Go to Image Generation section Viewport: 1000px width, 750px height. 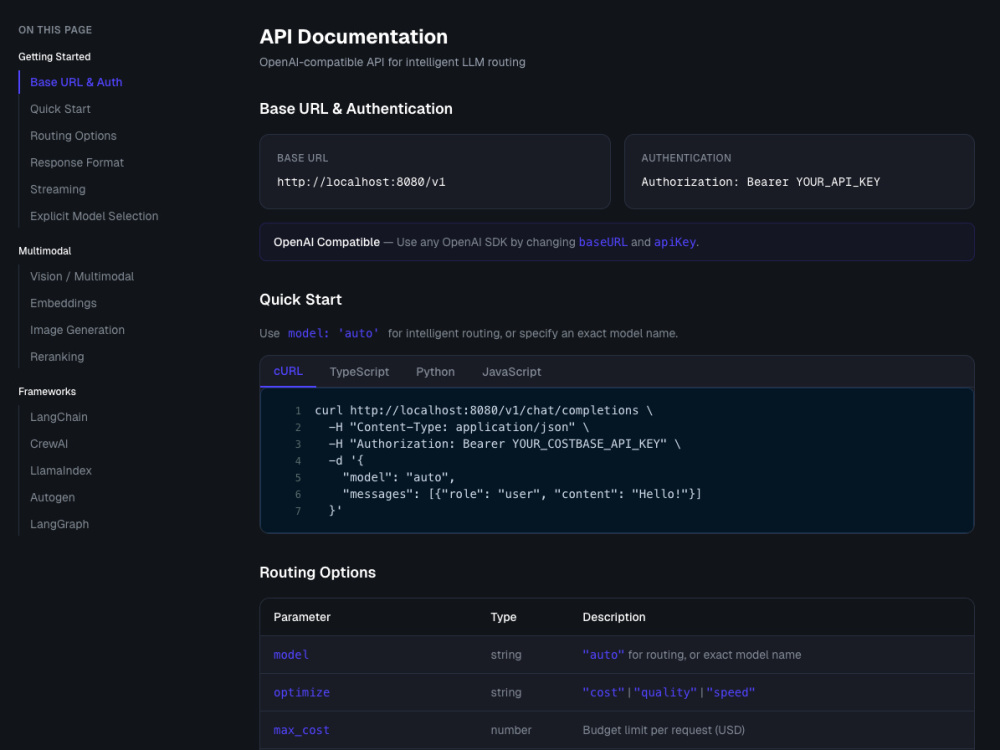77,330
